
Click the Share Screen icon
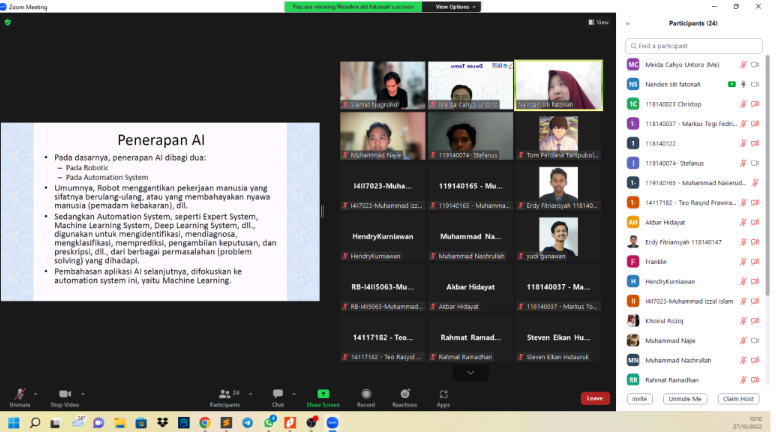[323, 397]
